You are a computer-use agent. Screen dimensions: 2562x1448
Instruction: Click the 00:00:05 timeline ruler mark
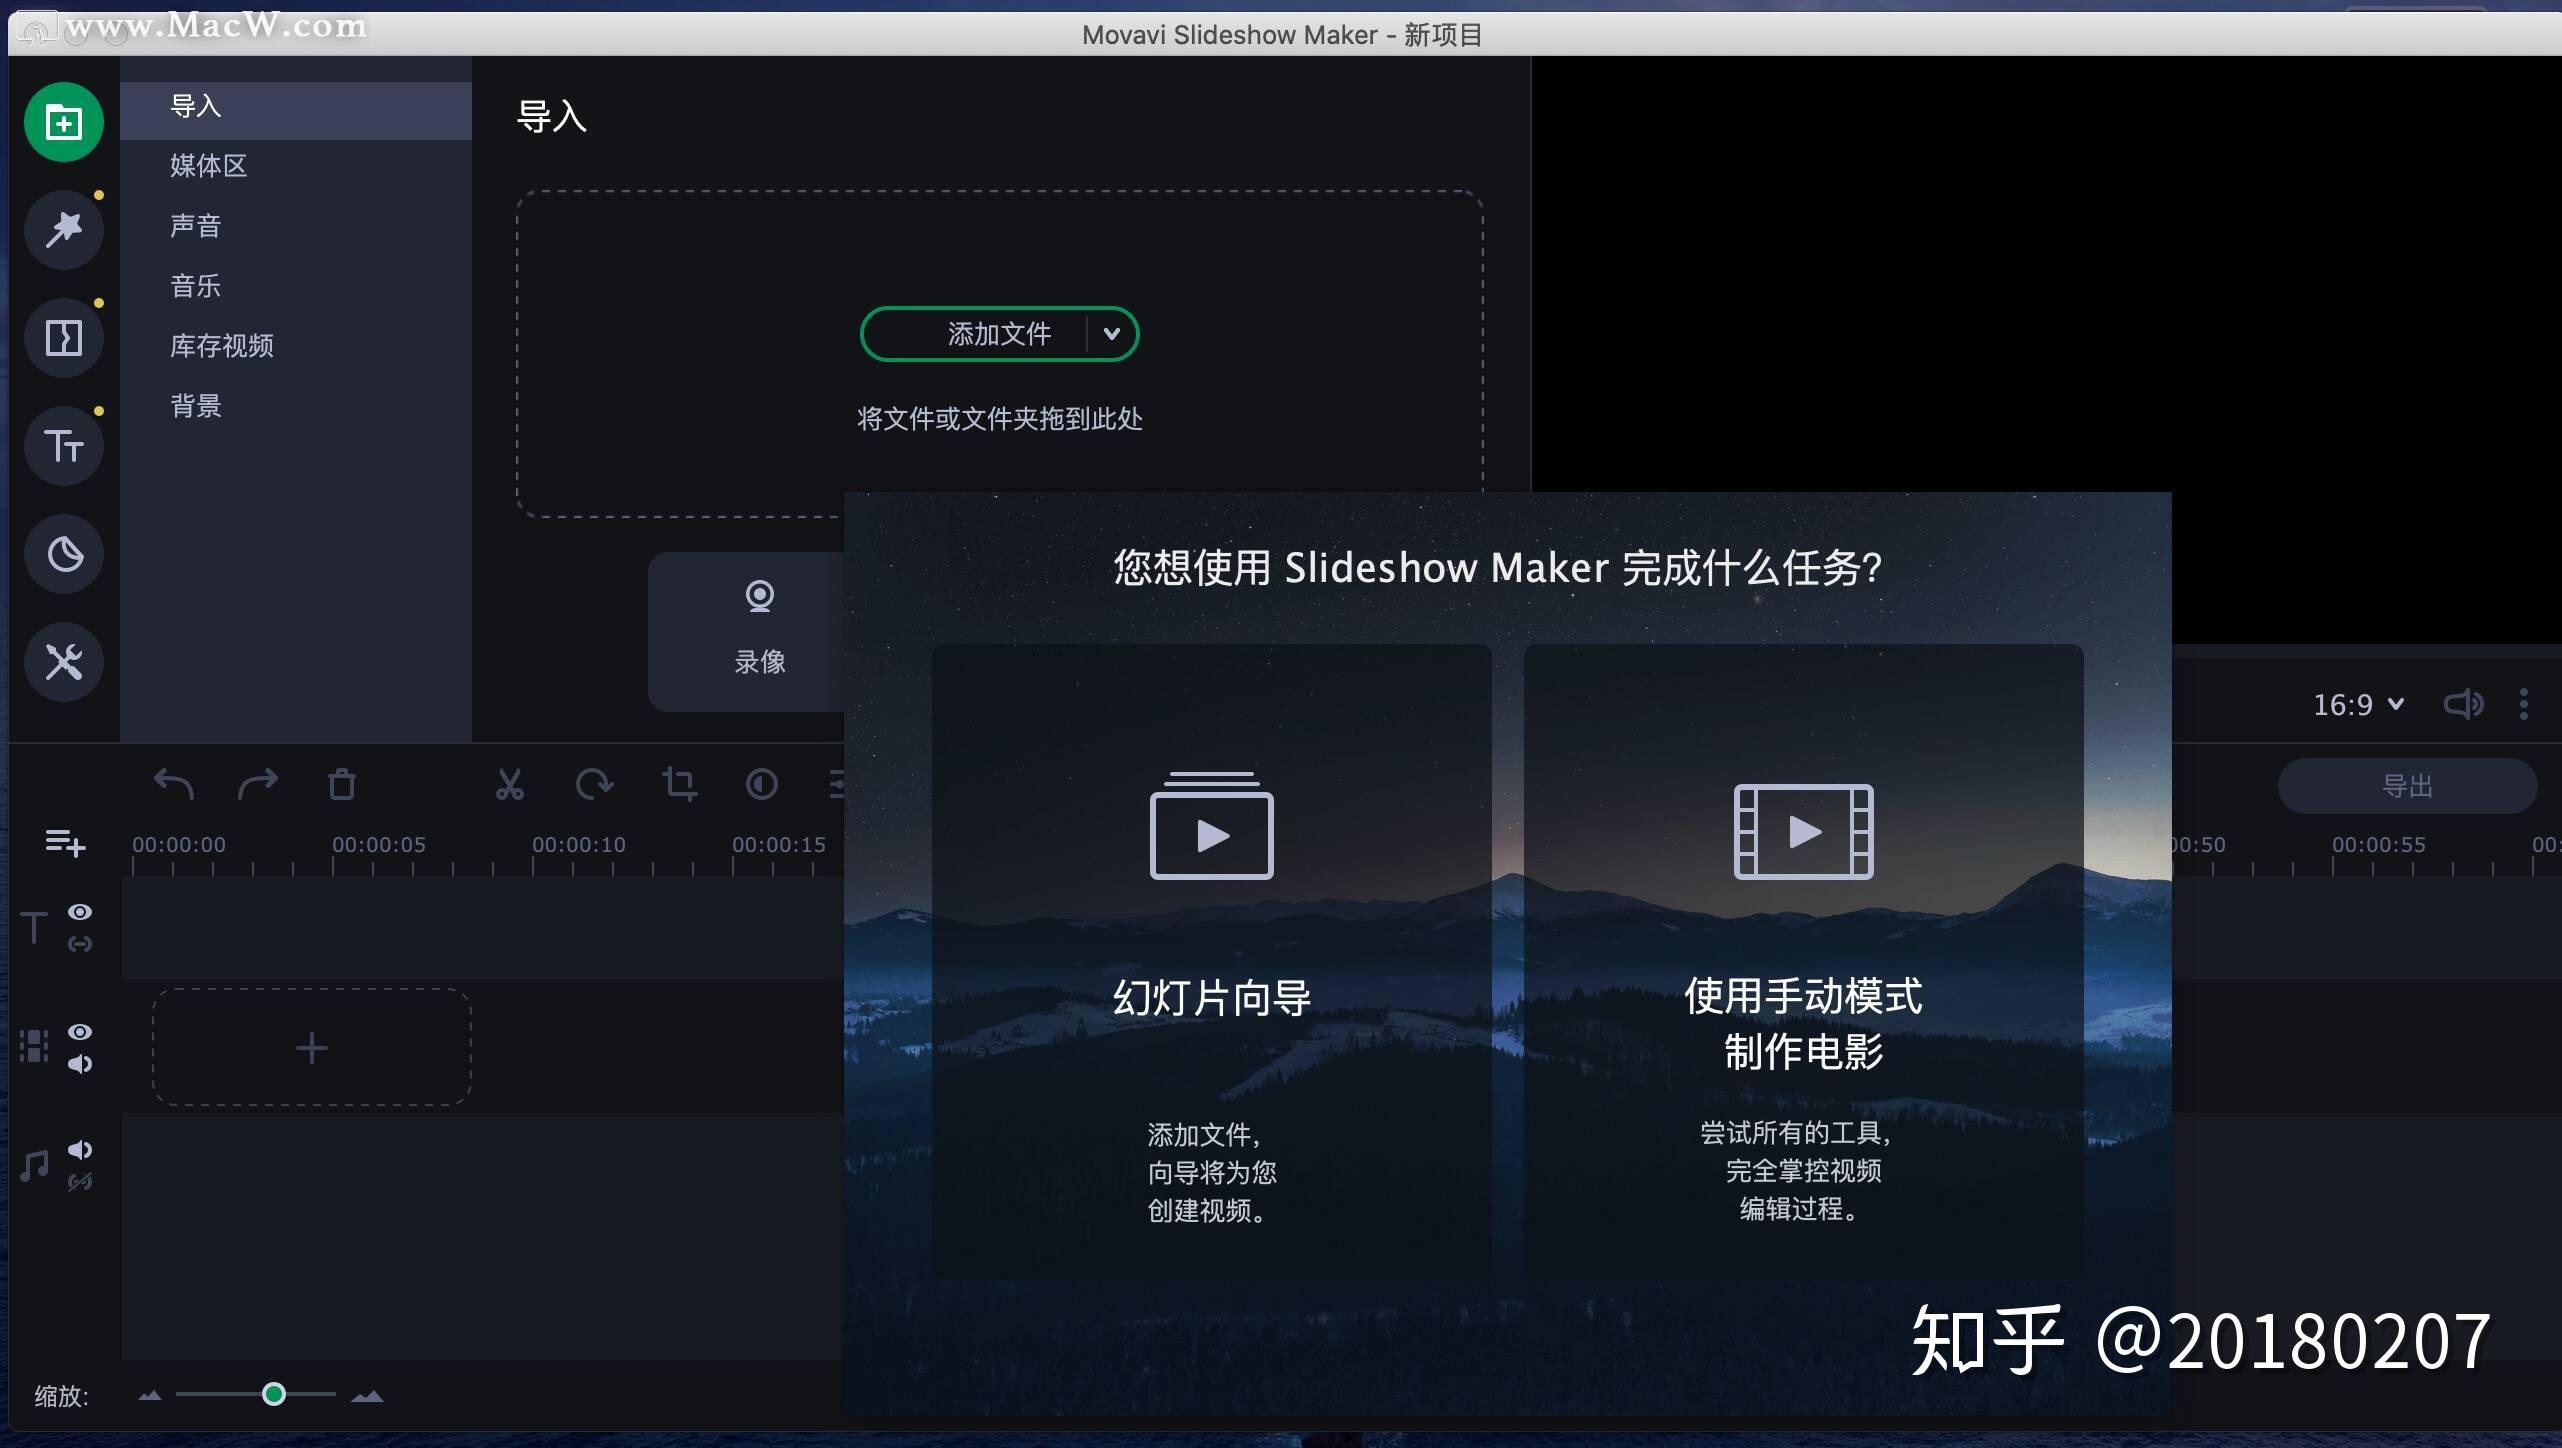[x=379, y=845]
